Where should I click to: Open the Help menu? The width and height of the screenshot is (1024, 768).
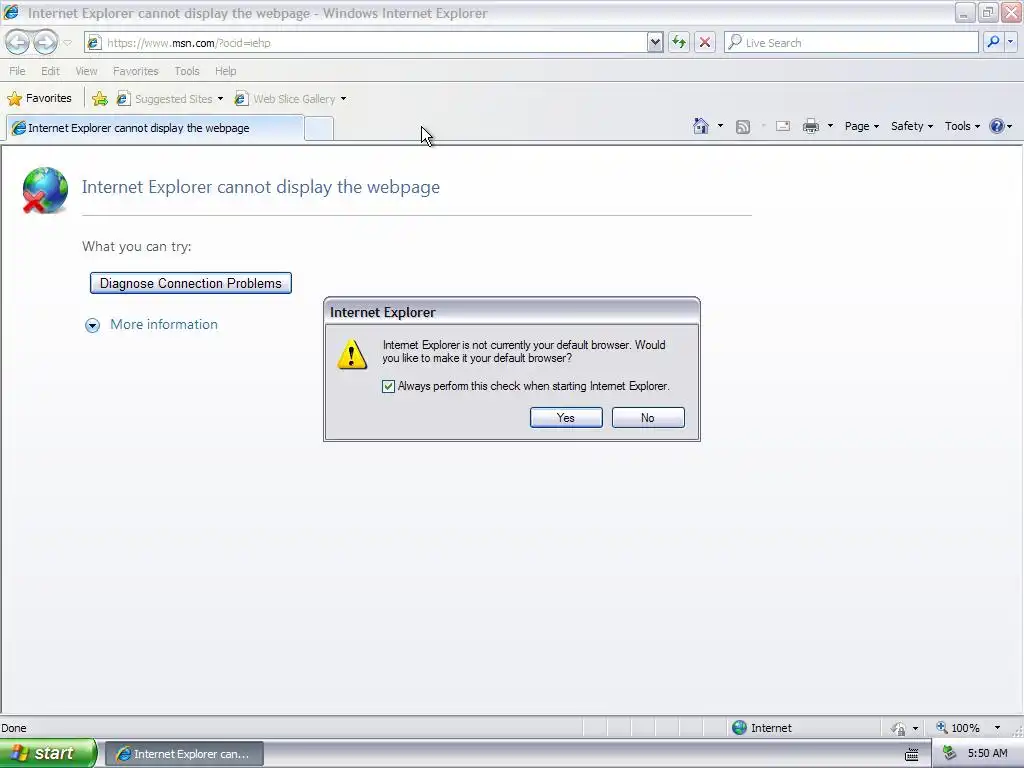(x=226, y=71)
